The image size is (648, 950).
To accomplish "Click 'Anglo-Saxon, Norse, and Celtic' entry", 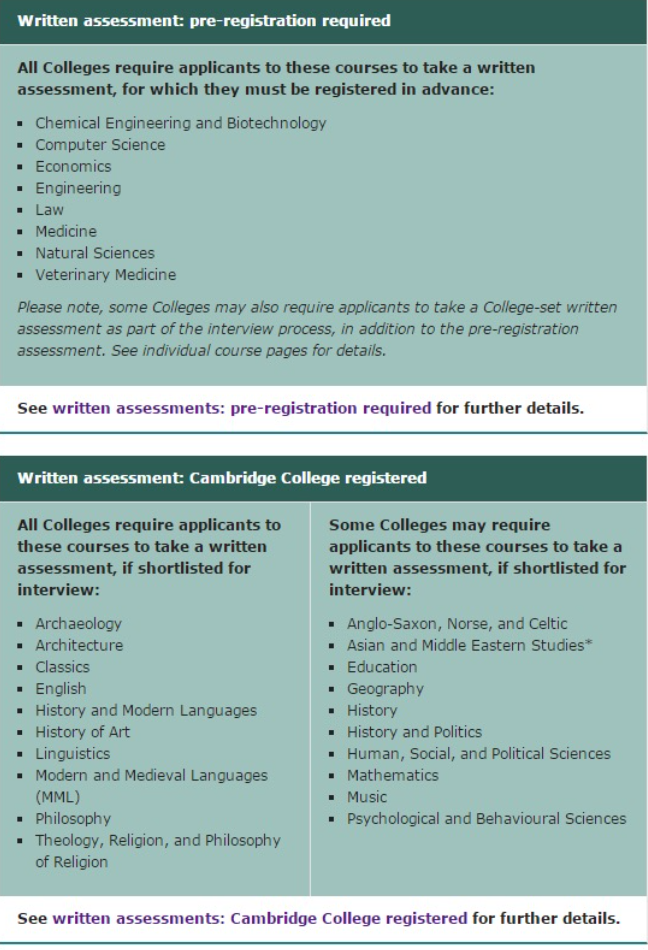I will (457, 623).
